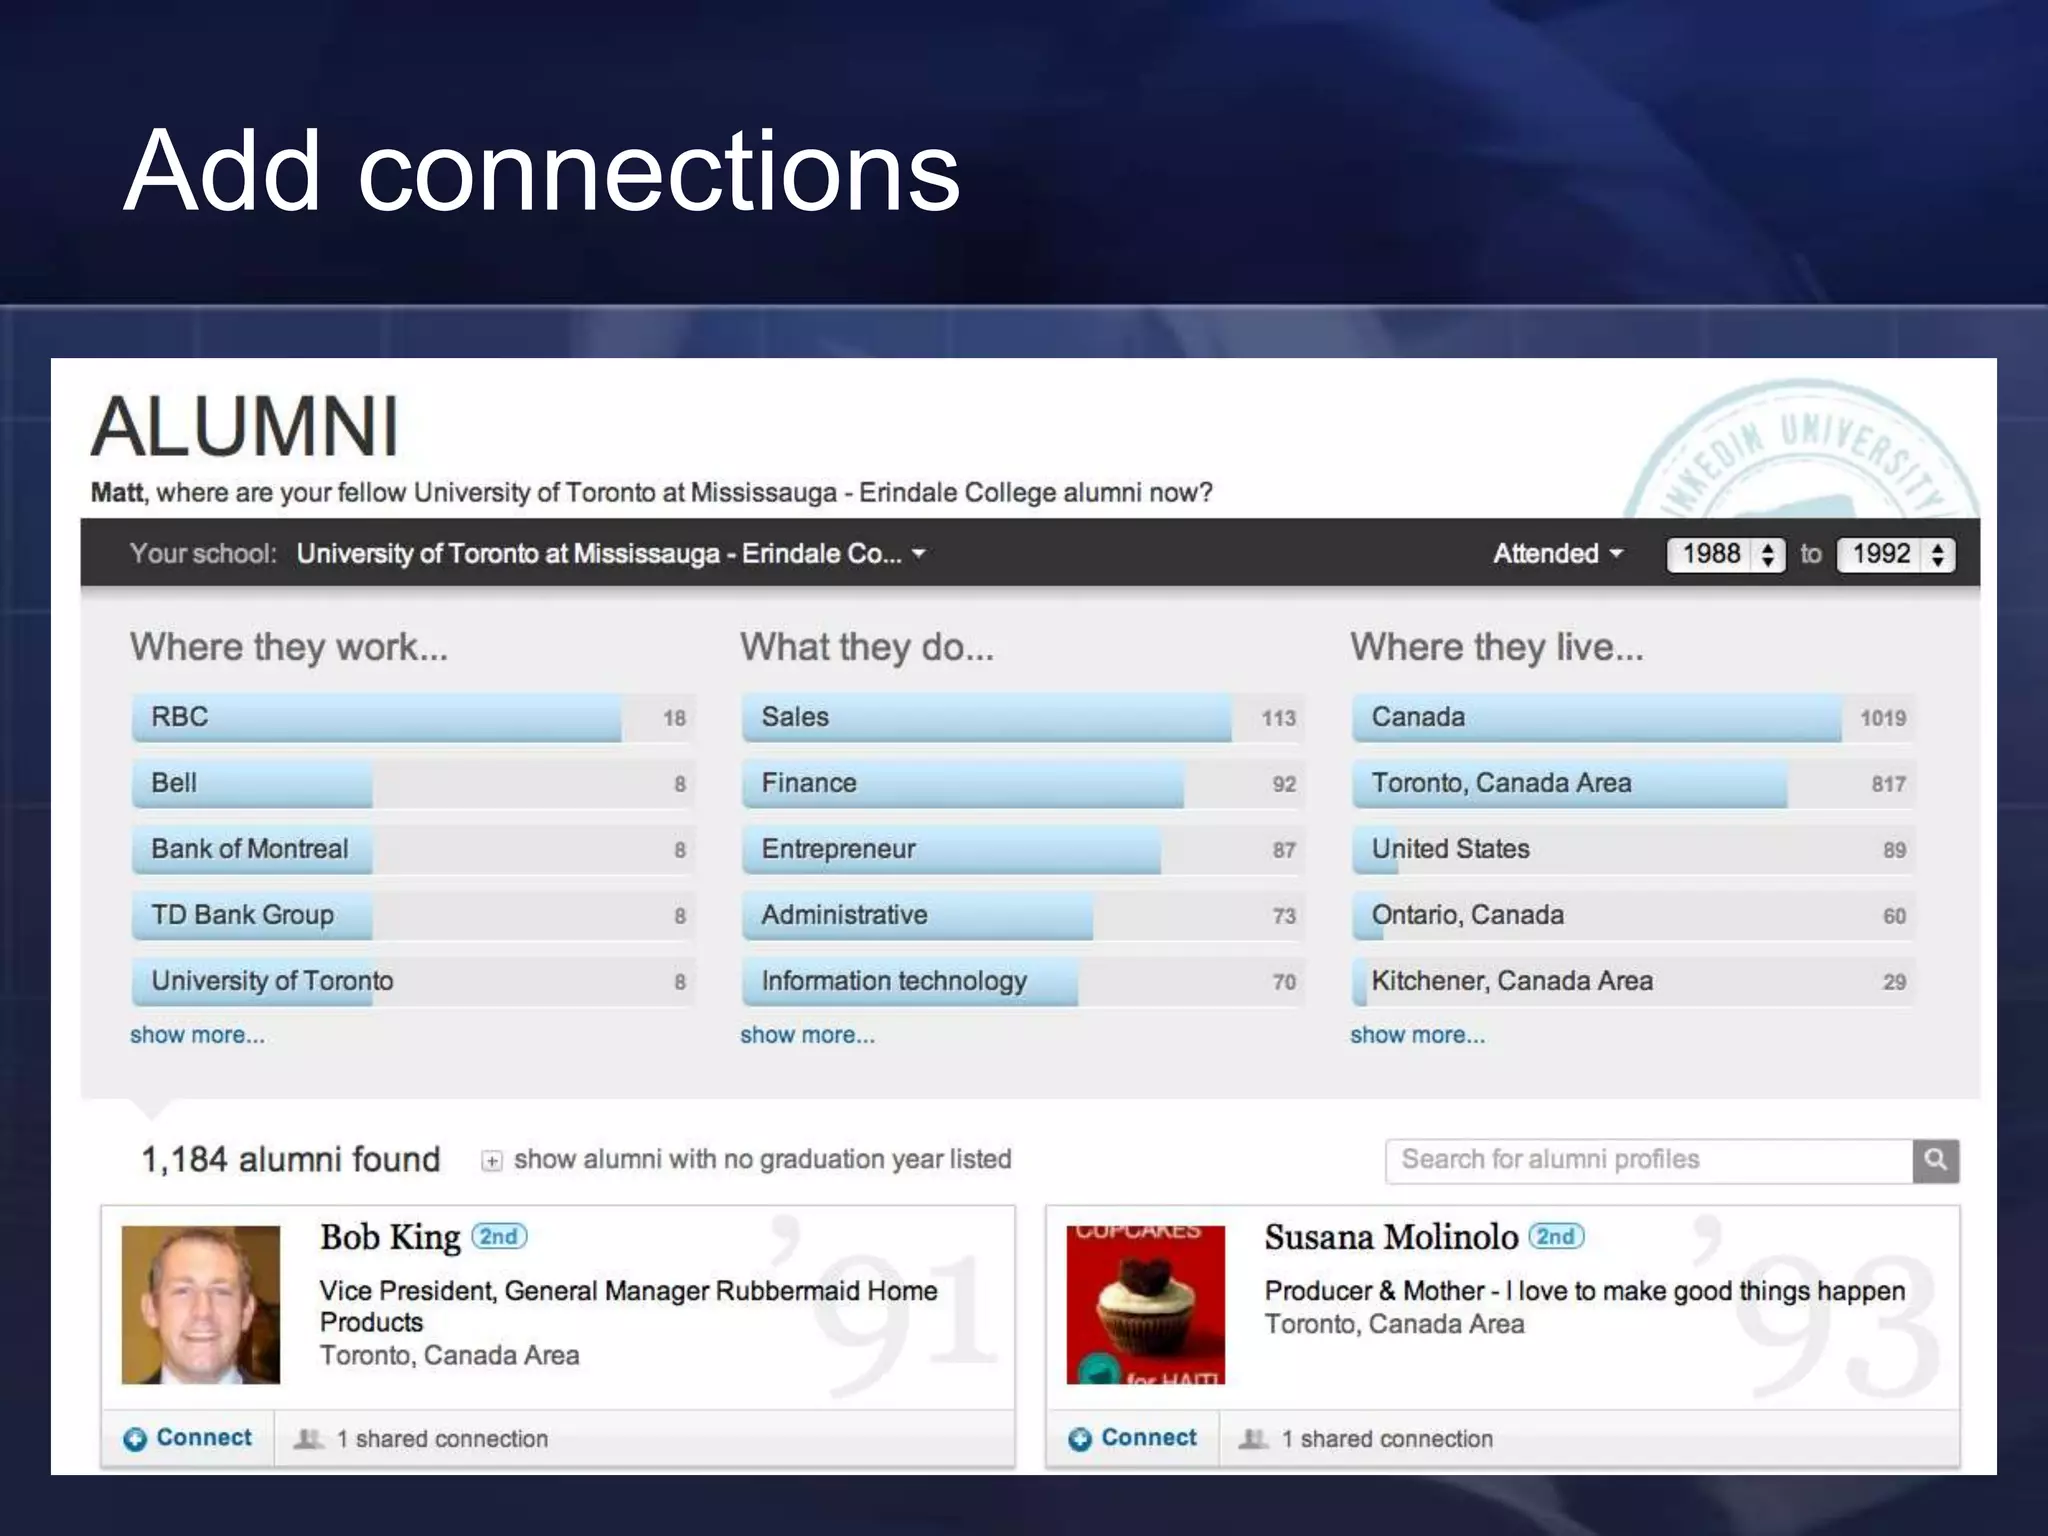Select the Kitchener, Canada Area location bar
Viewport: 2048px width, 1536px height.
(x=1633, y=982)
